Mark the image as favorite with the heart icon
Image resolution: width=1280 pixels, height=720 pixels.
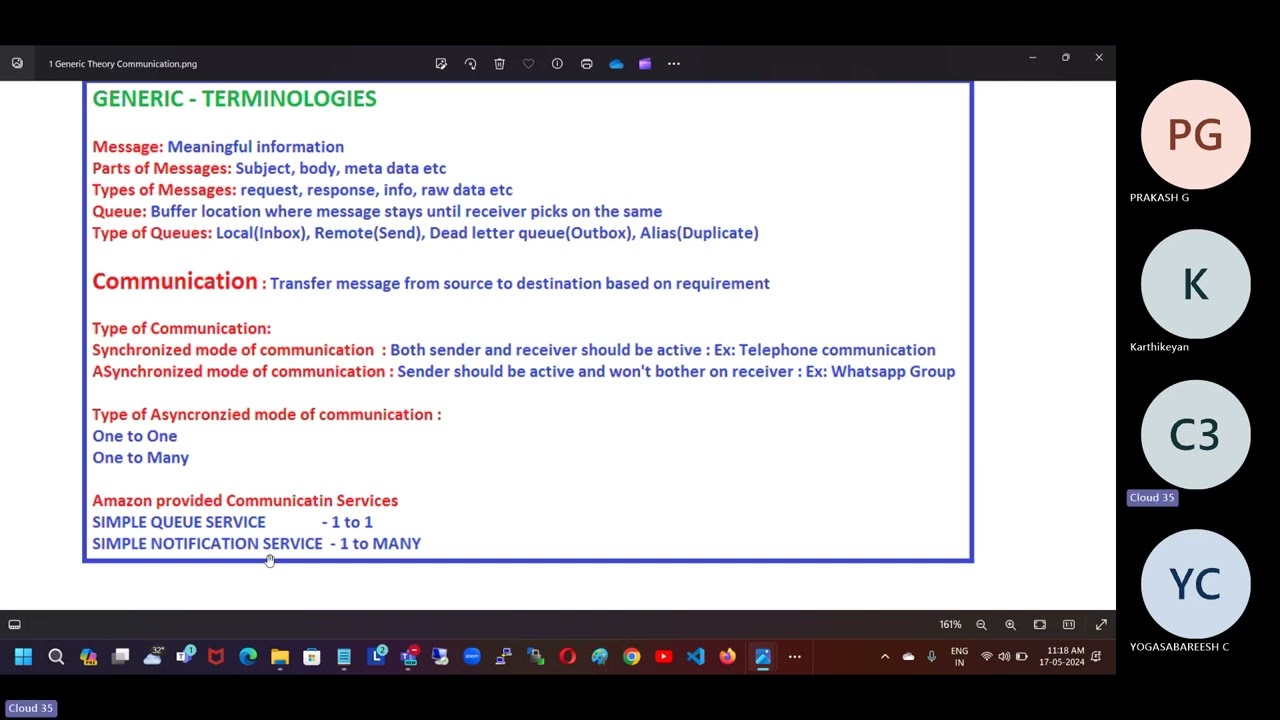528,64
